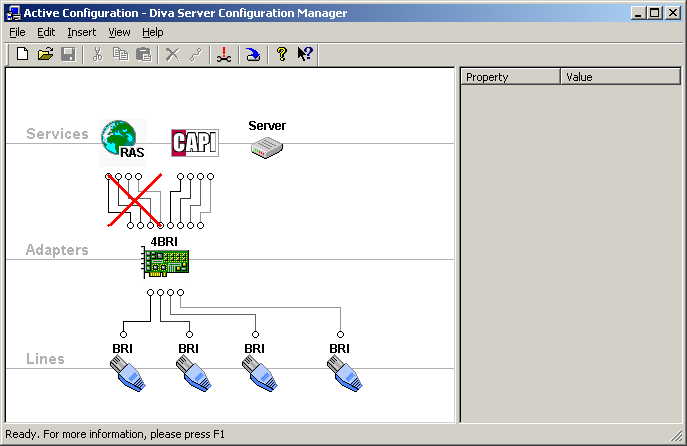
Task: Click the Open folder toolbar icon
Action: coord(45,54)
